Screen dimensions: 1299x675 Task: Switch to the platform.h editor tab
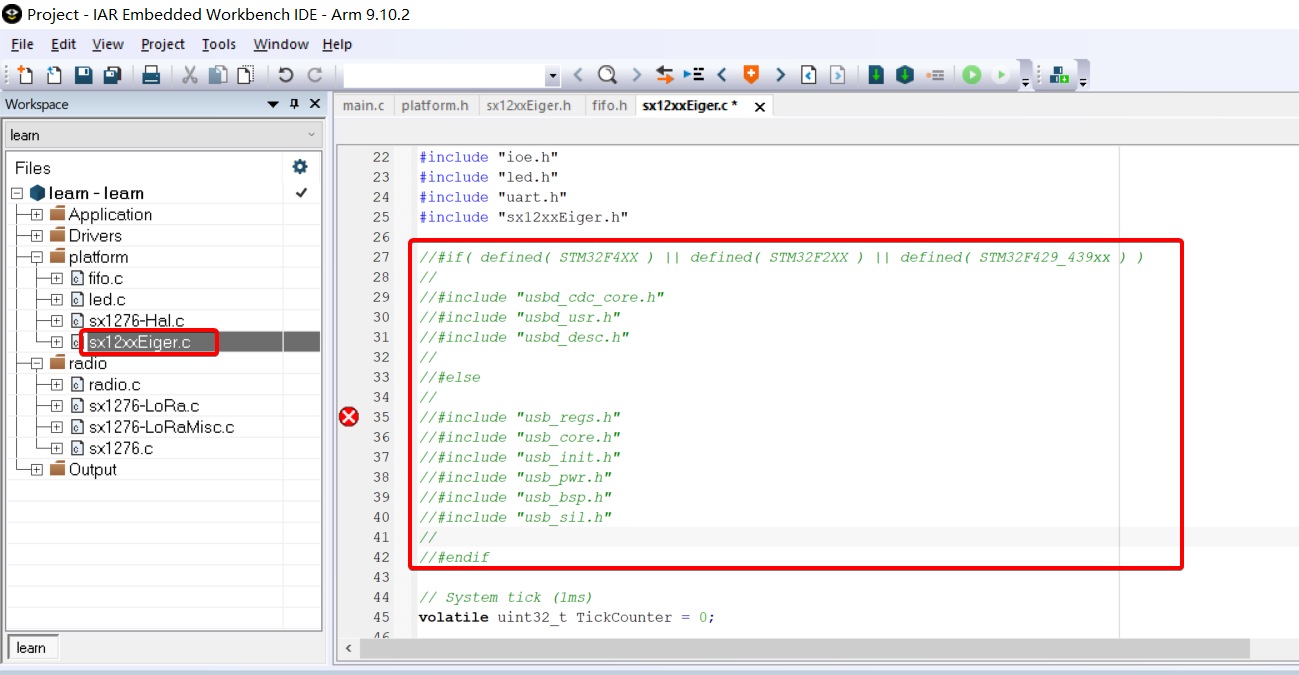[434, 105]
